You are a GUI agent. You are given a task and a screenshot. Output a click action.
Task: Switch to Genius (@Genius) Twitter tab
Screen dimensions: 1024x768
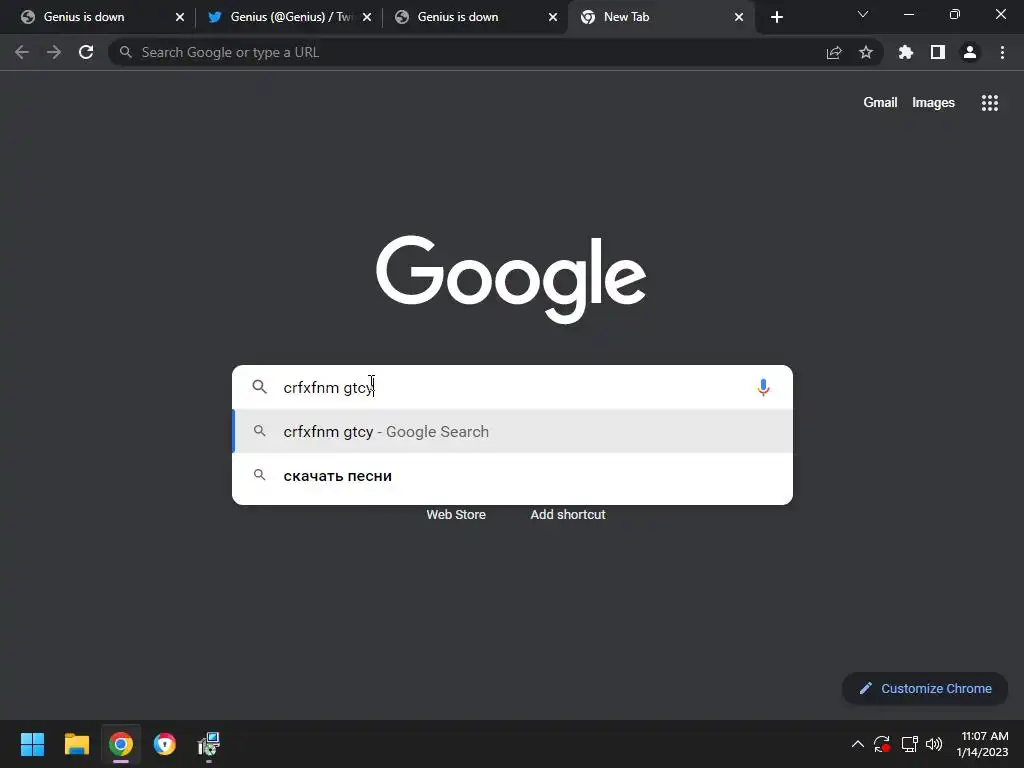pos(289,17)
